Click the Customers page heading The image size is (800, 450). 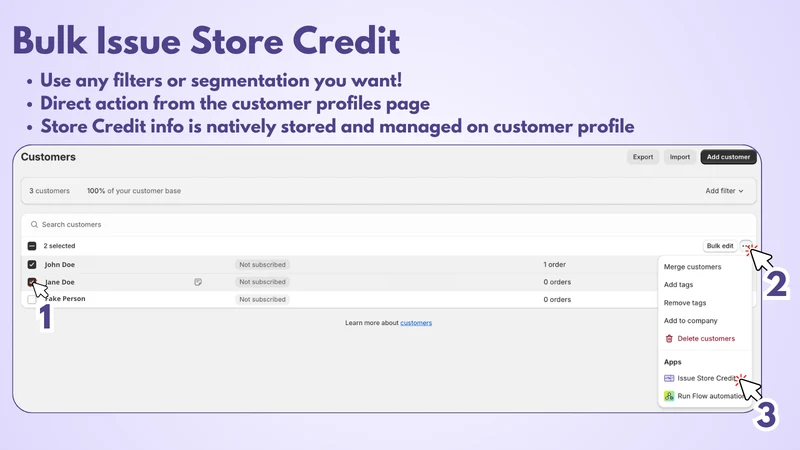pyautogui.click(x=48, y=157)
